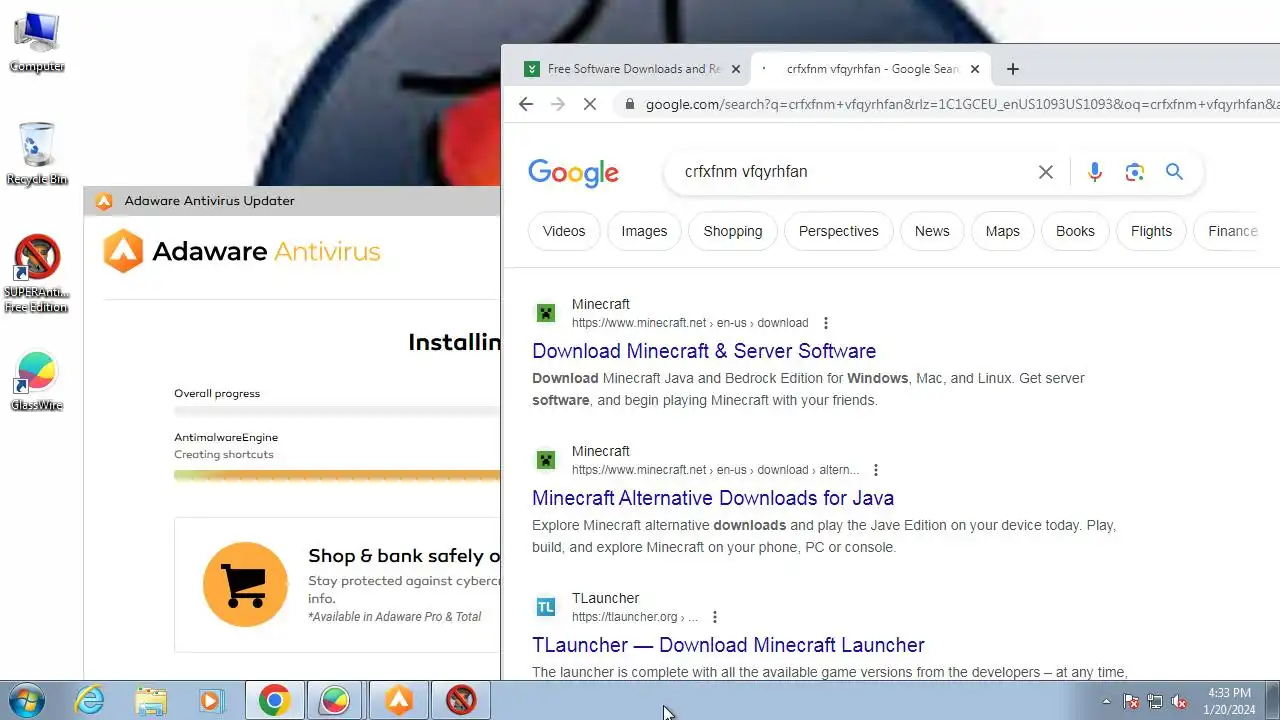This screenshot has height=720, width=1280.
Task: Open Internet Explorer from taskbar
Action: (x=90, y=701)
